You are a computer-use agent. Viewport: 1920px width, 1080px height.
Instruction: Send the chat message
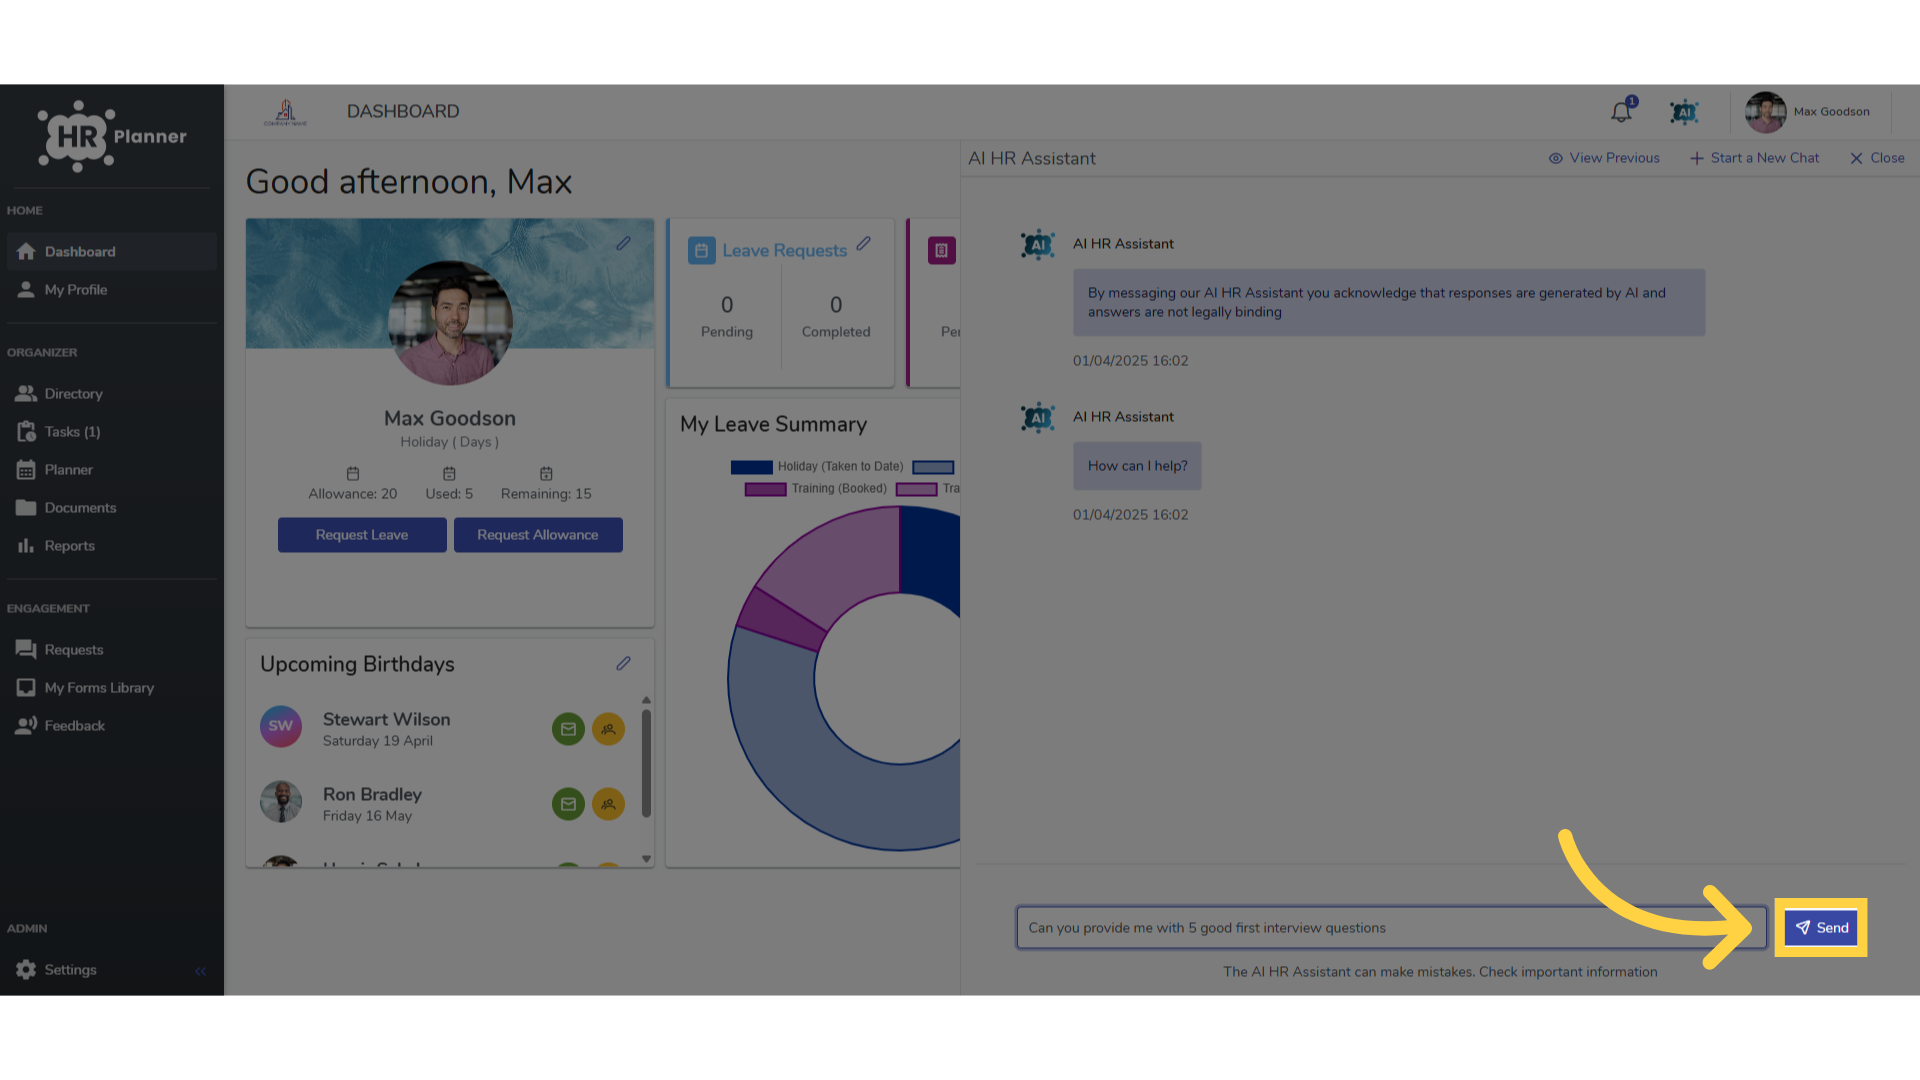tap(1821, 928)
